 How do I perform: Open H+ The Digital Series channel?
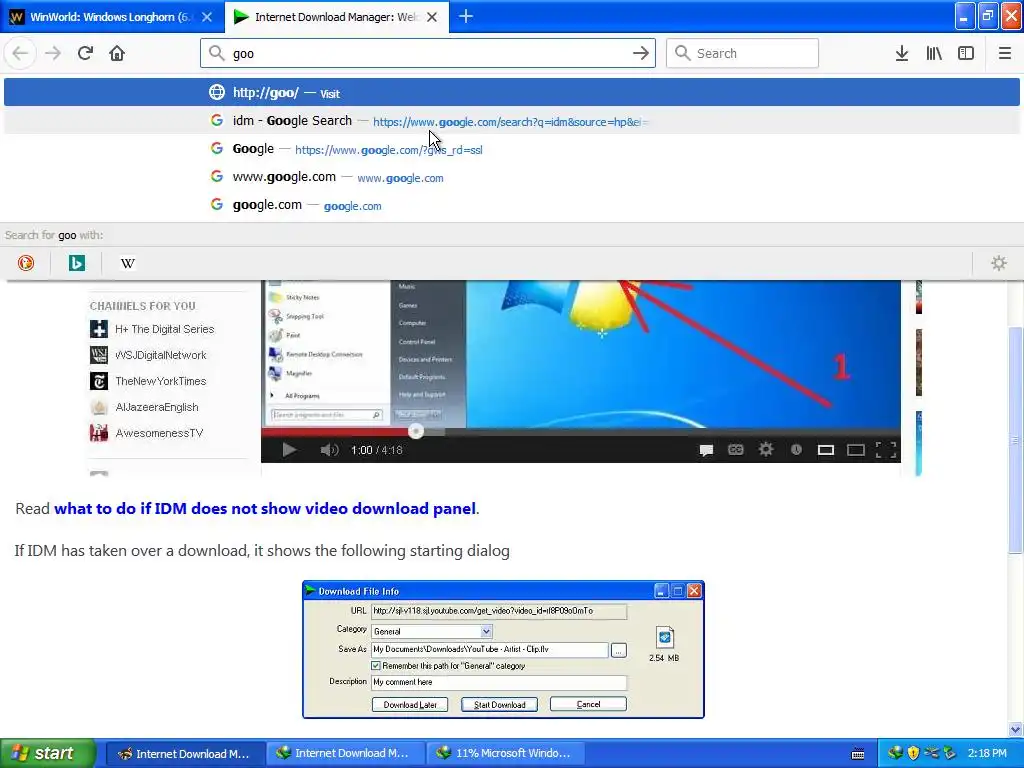coord(152,329)
